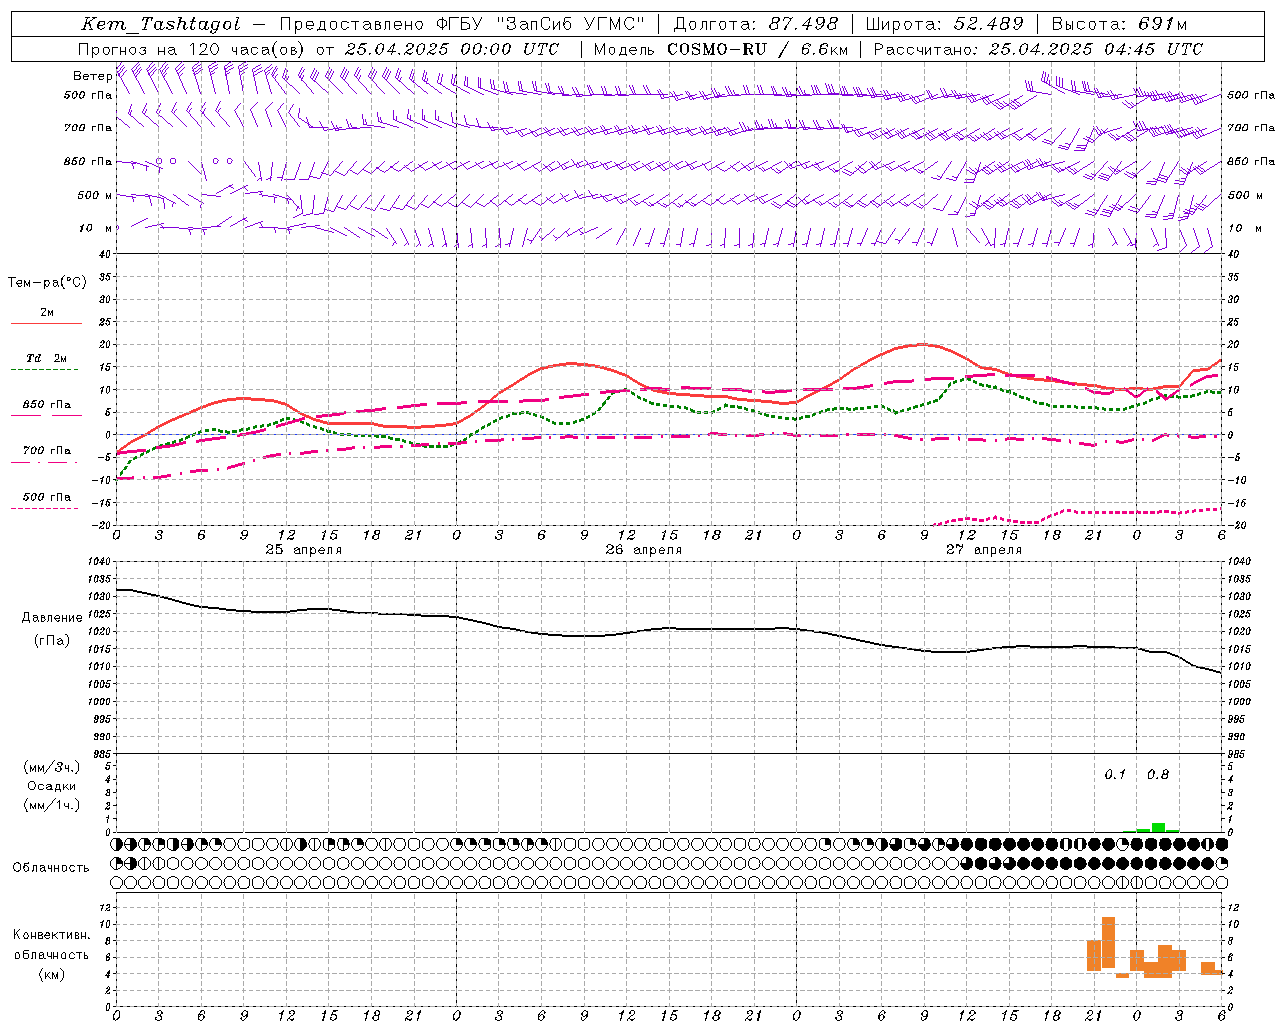
Task: Click the precipitation value "0.1"
Action: pyautogui.click(x=1115, y=774)
